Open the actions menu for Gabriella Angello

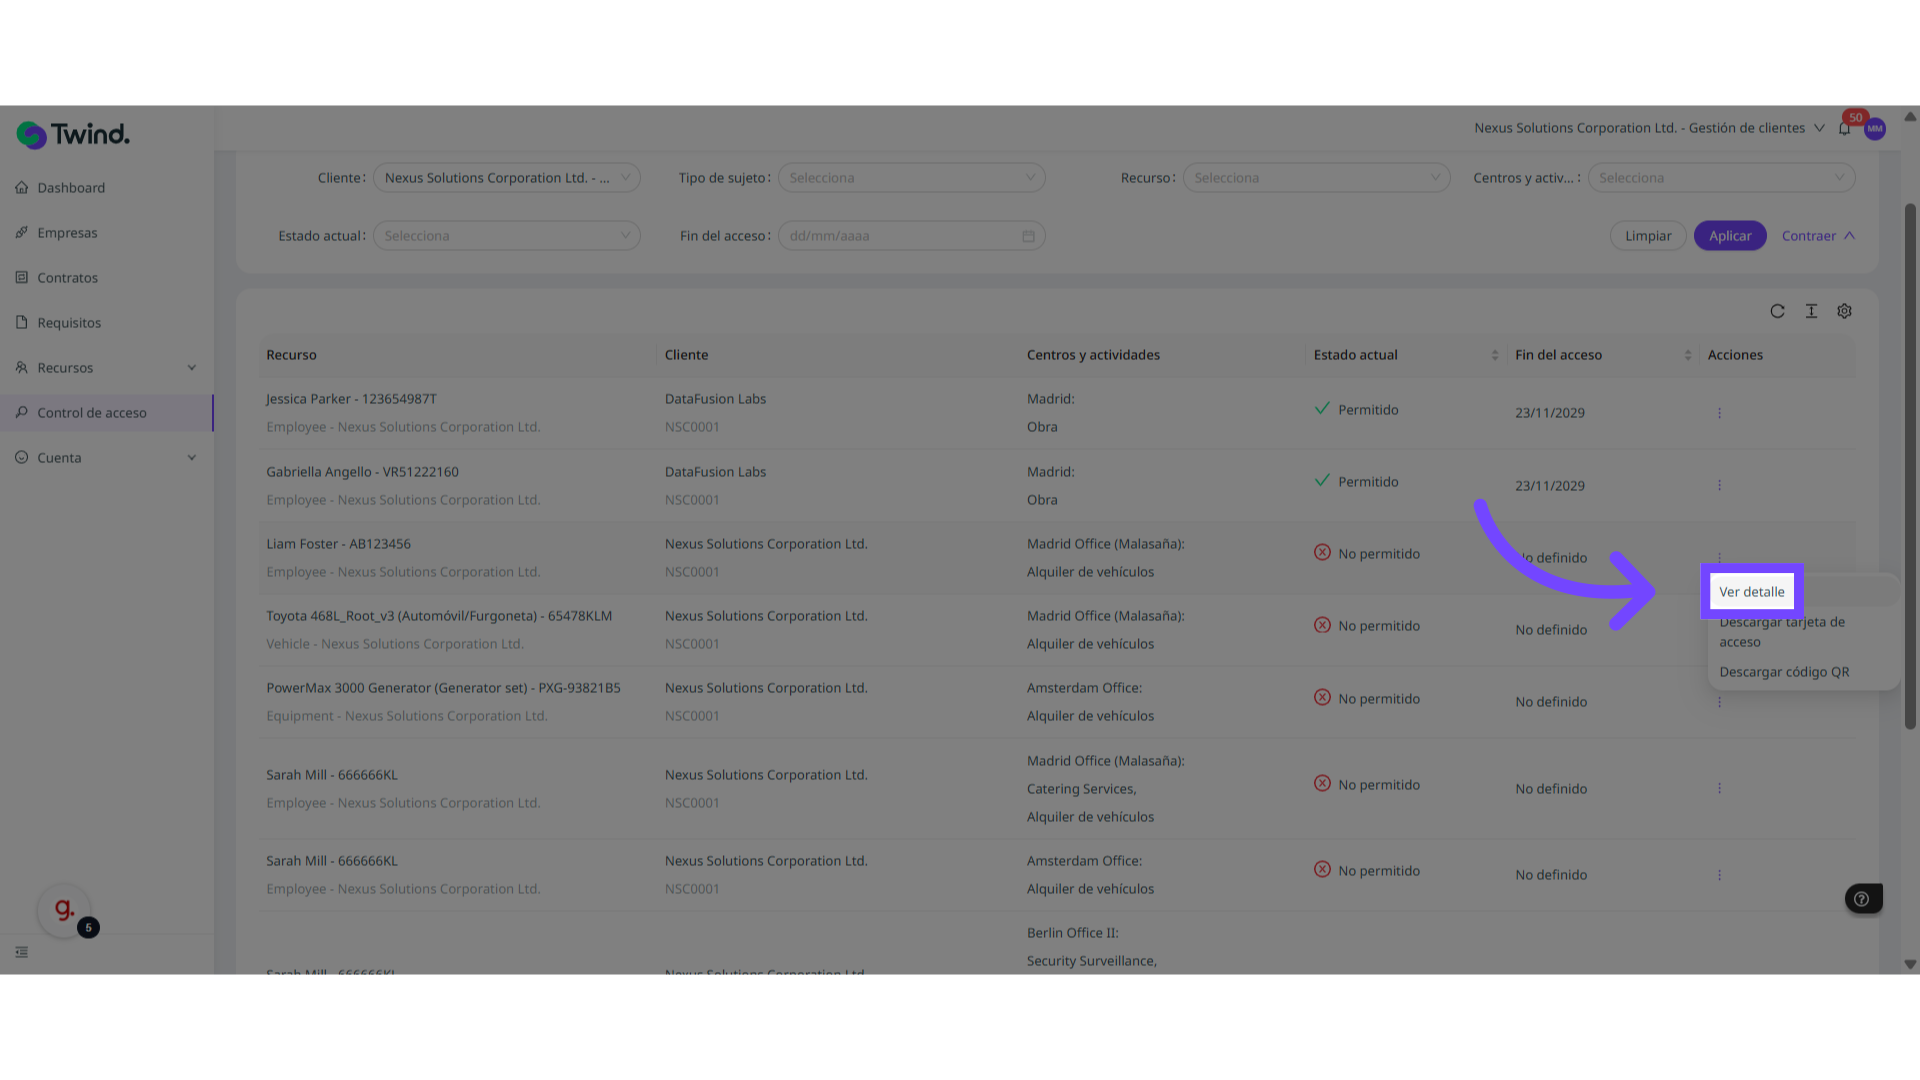[1719, 485]
